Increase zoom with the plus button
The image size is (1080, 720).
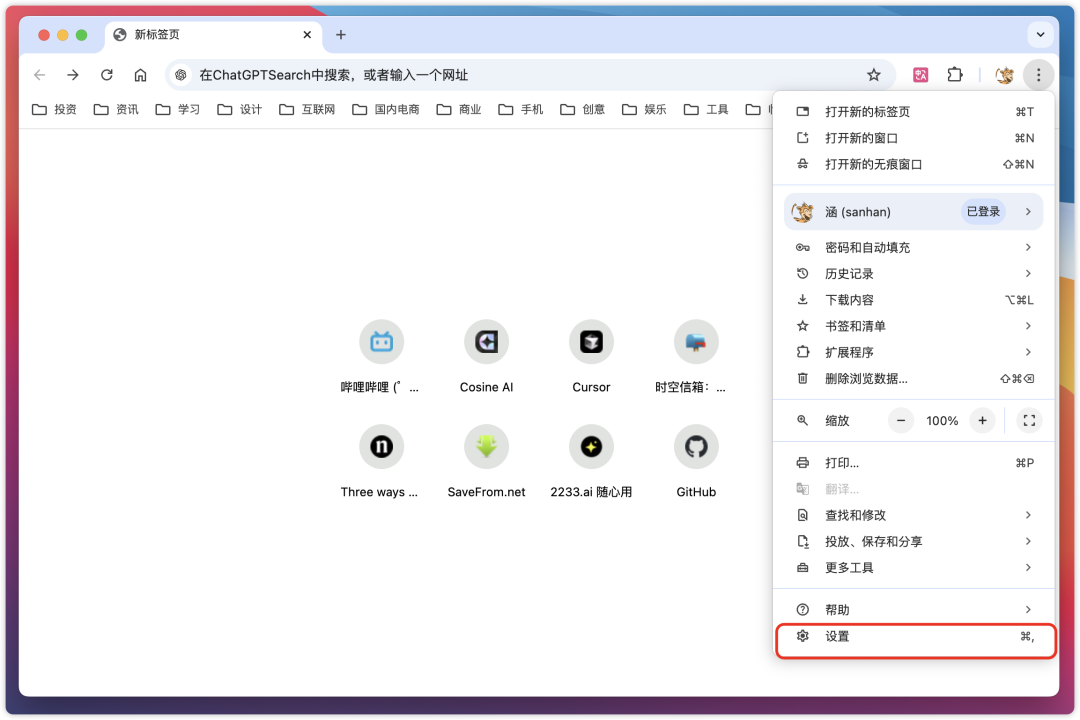pos(983,421)
